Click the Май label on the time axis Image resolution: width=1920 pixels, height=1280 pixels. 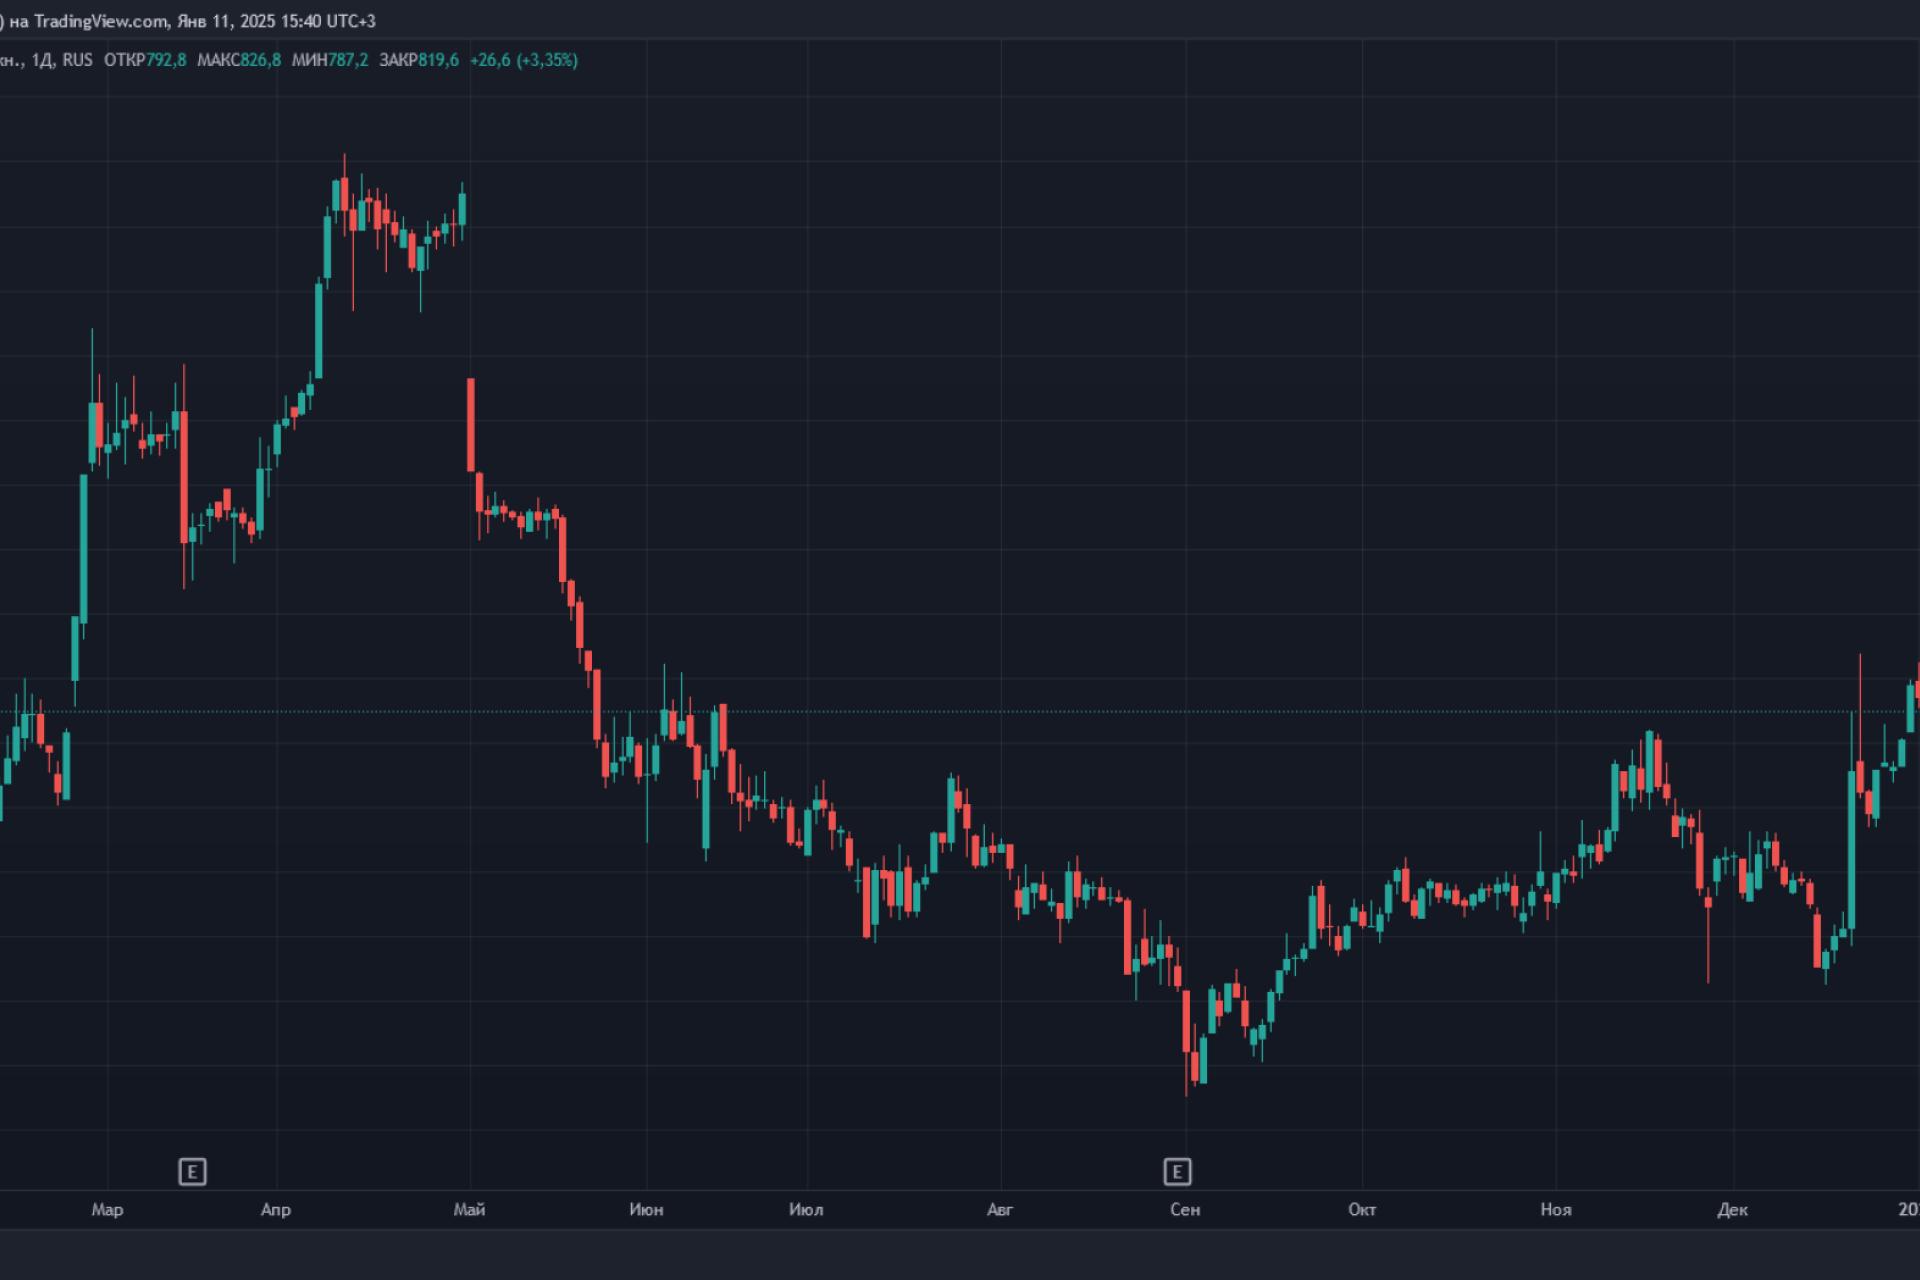click(x=469, y=1210)
